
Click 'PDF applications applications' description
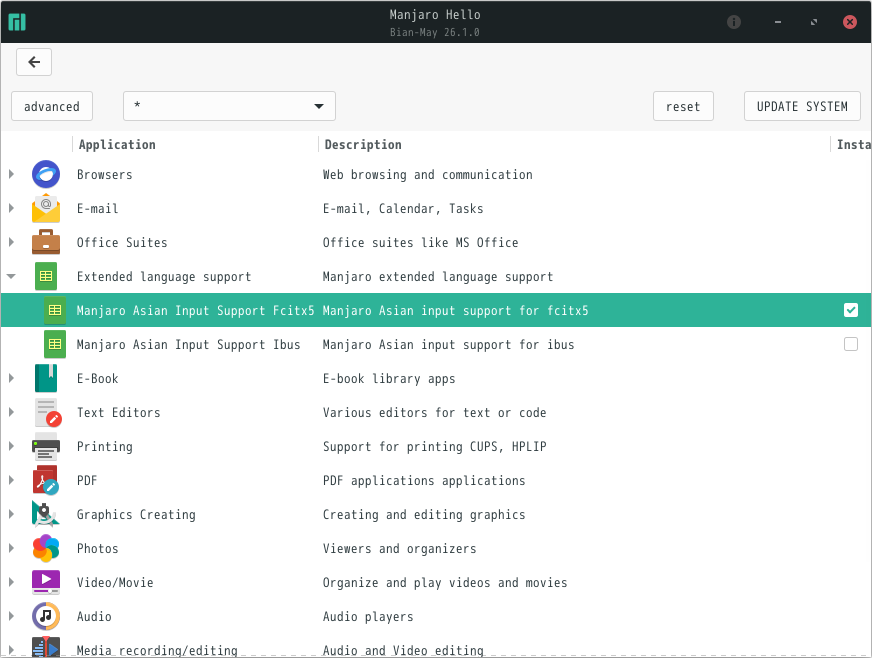coord(424,481)
